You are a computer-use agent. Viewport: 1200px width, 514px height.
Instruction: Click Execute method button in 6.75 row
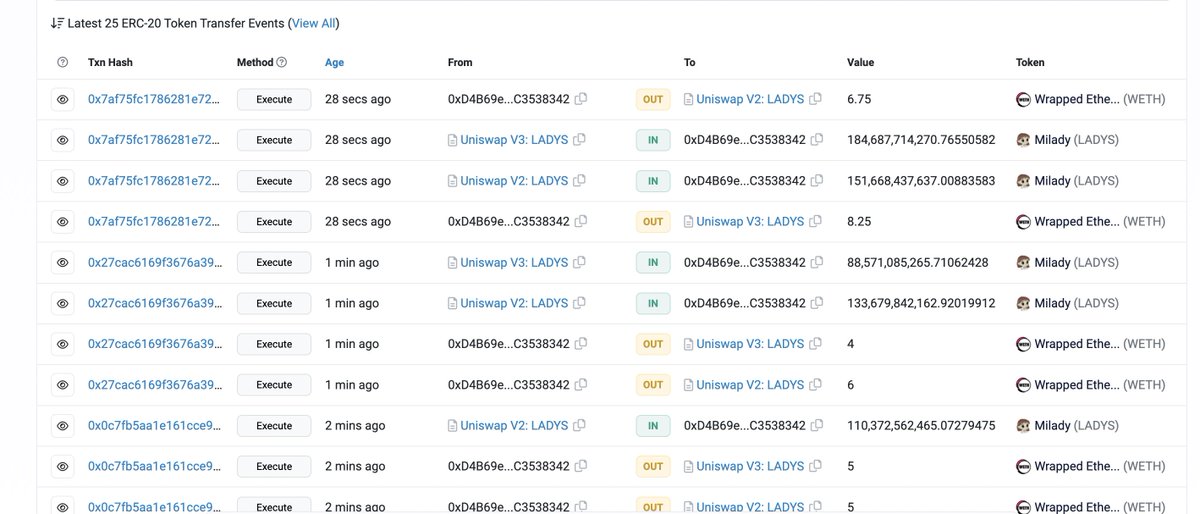pos(274,99)
